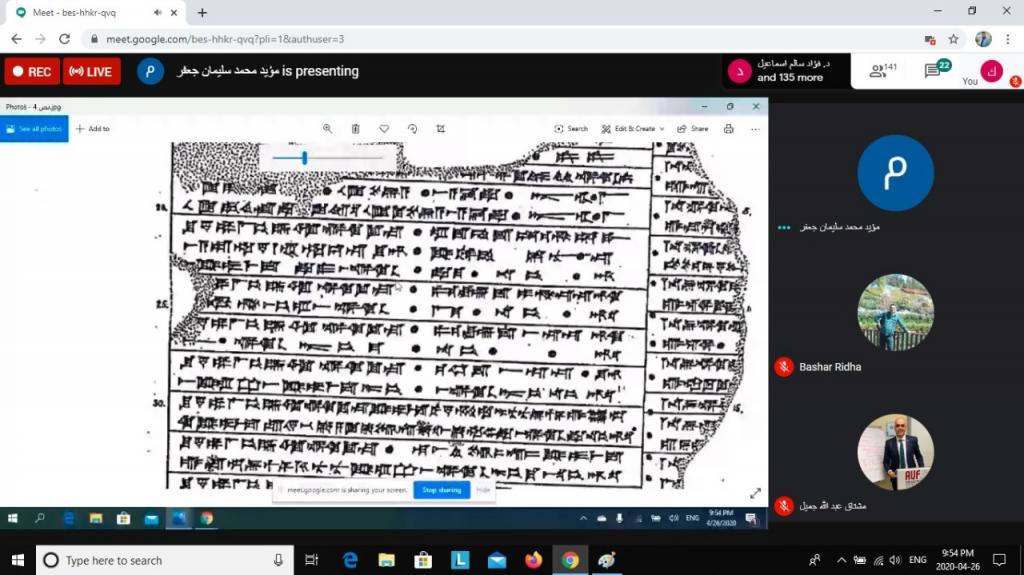Show hidden system tray icons
The image size is (1024, 575).
(x=841, y=560)
